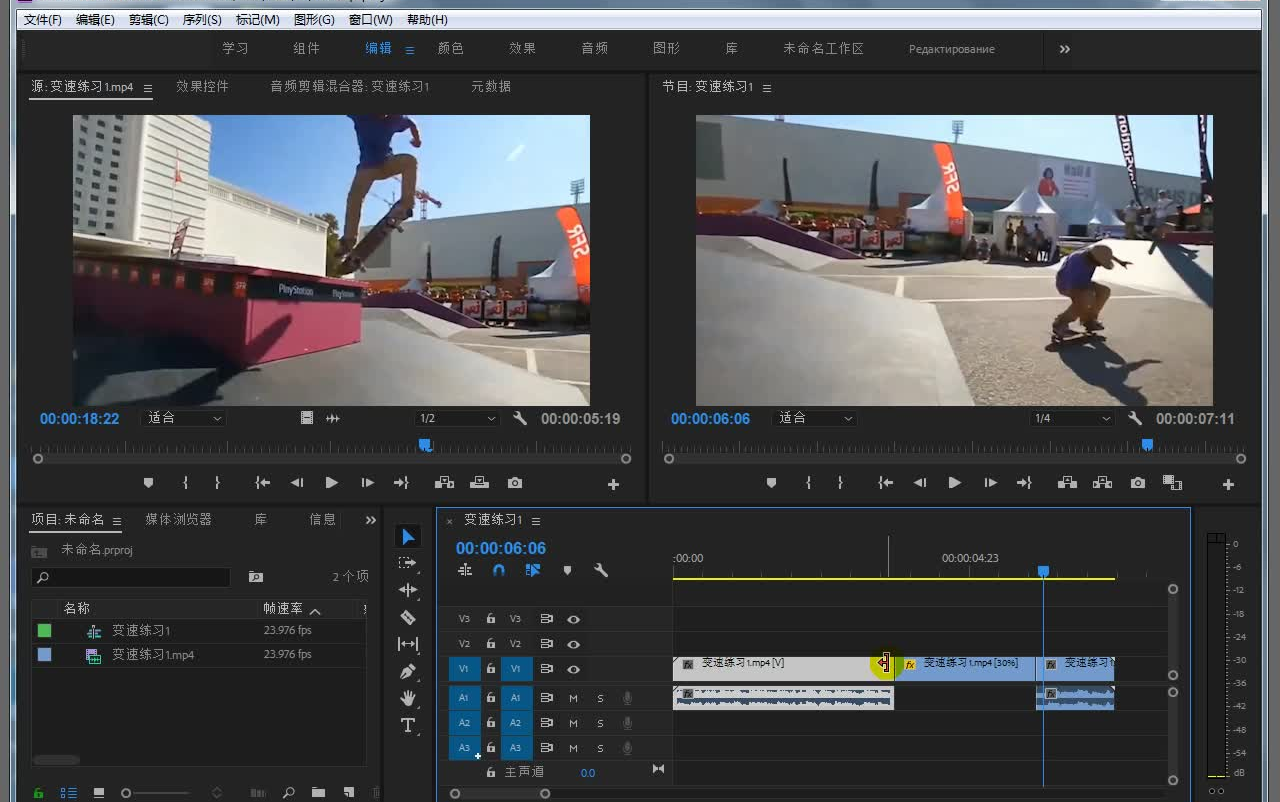1280x802 pixels.
Task: Play the sequence in Program monitor
Action: pyautogui.click(x=954, y=483)
